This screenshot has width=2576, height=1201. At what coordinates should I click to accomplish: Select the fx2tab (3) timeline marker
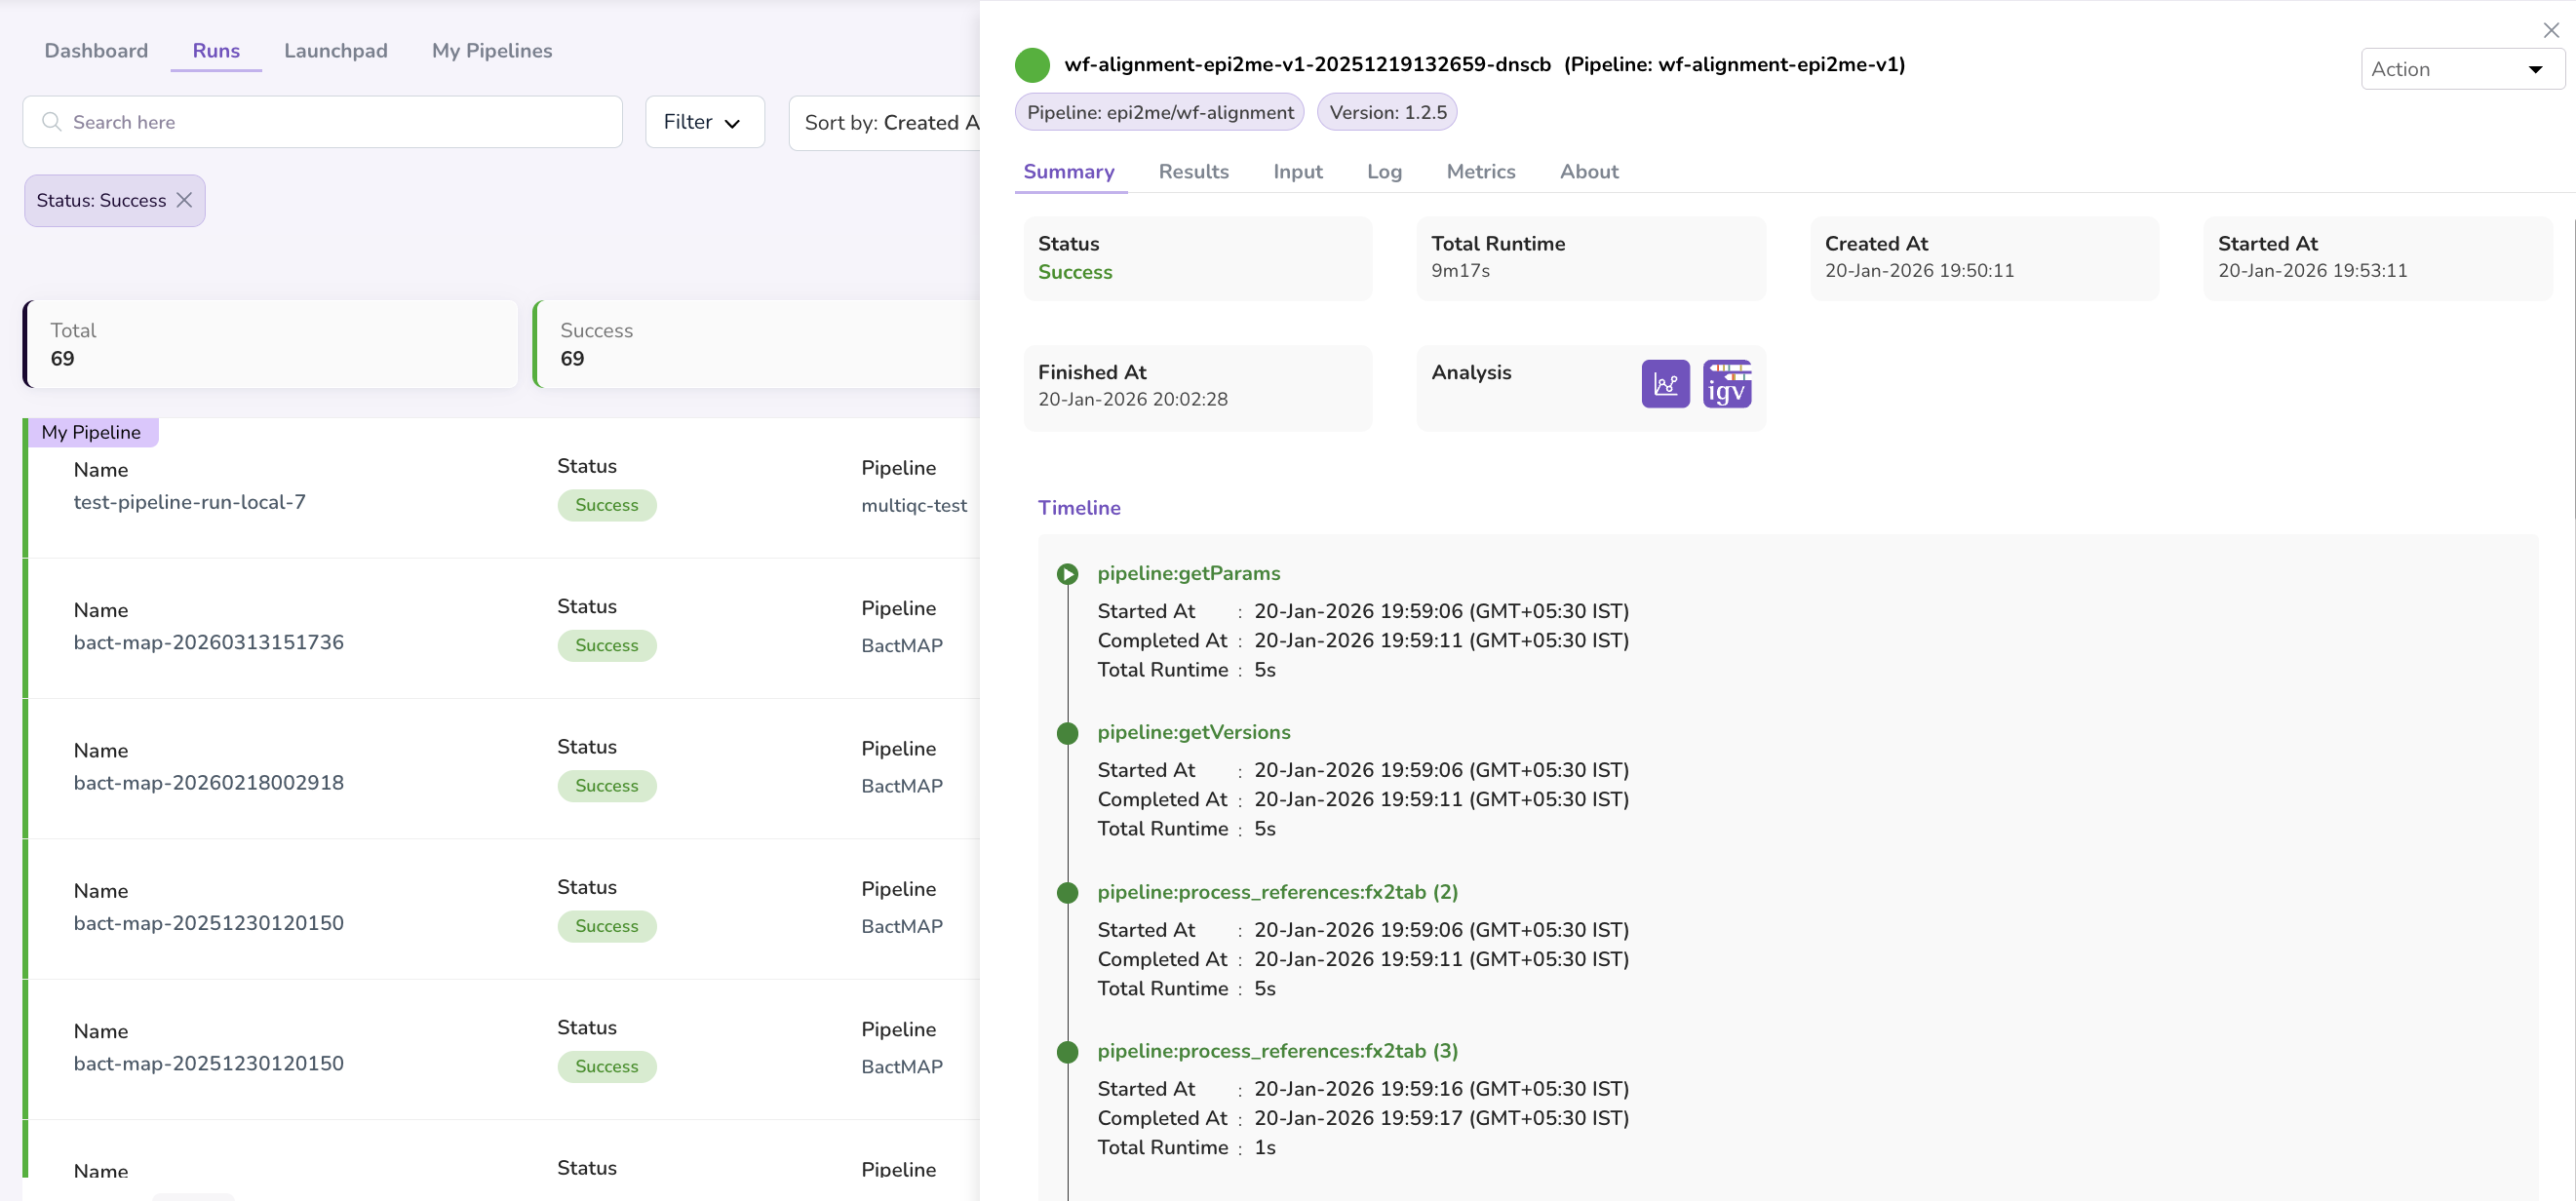pos(1067,1052)
